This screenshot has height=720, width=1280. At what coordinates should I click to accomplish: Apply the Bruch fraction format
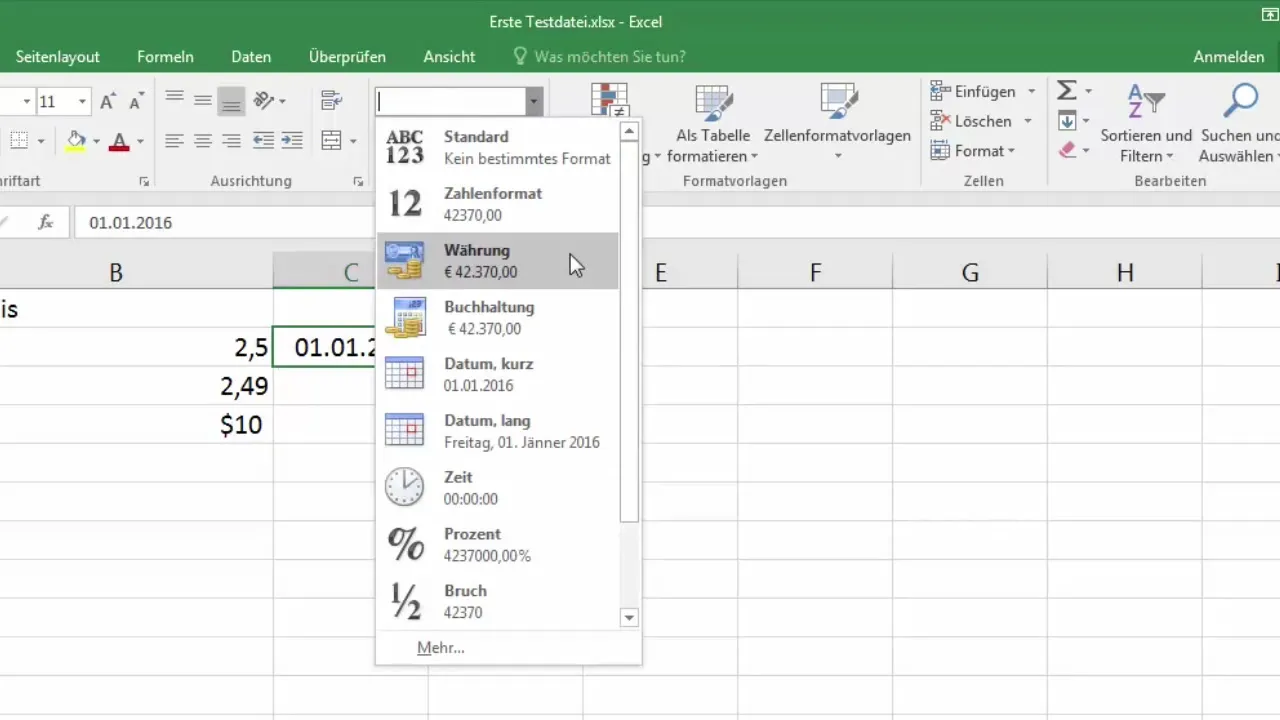[498, 602]
